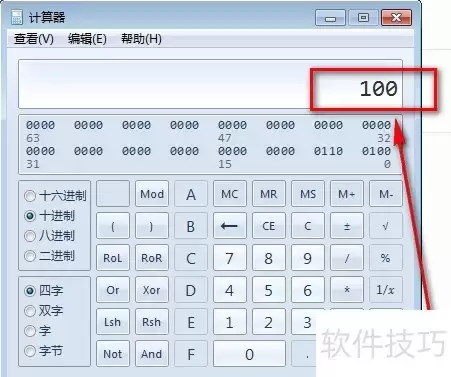The width and height of the screenshot is (451, 377).
Task: Click the multiply asterisk key
Action: (x=347, y=290)
